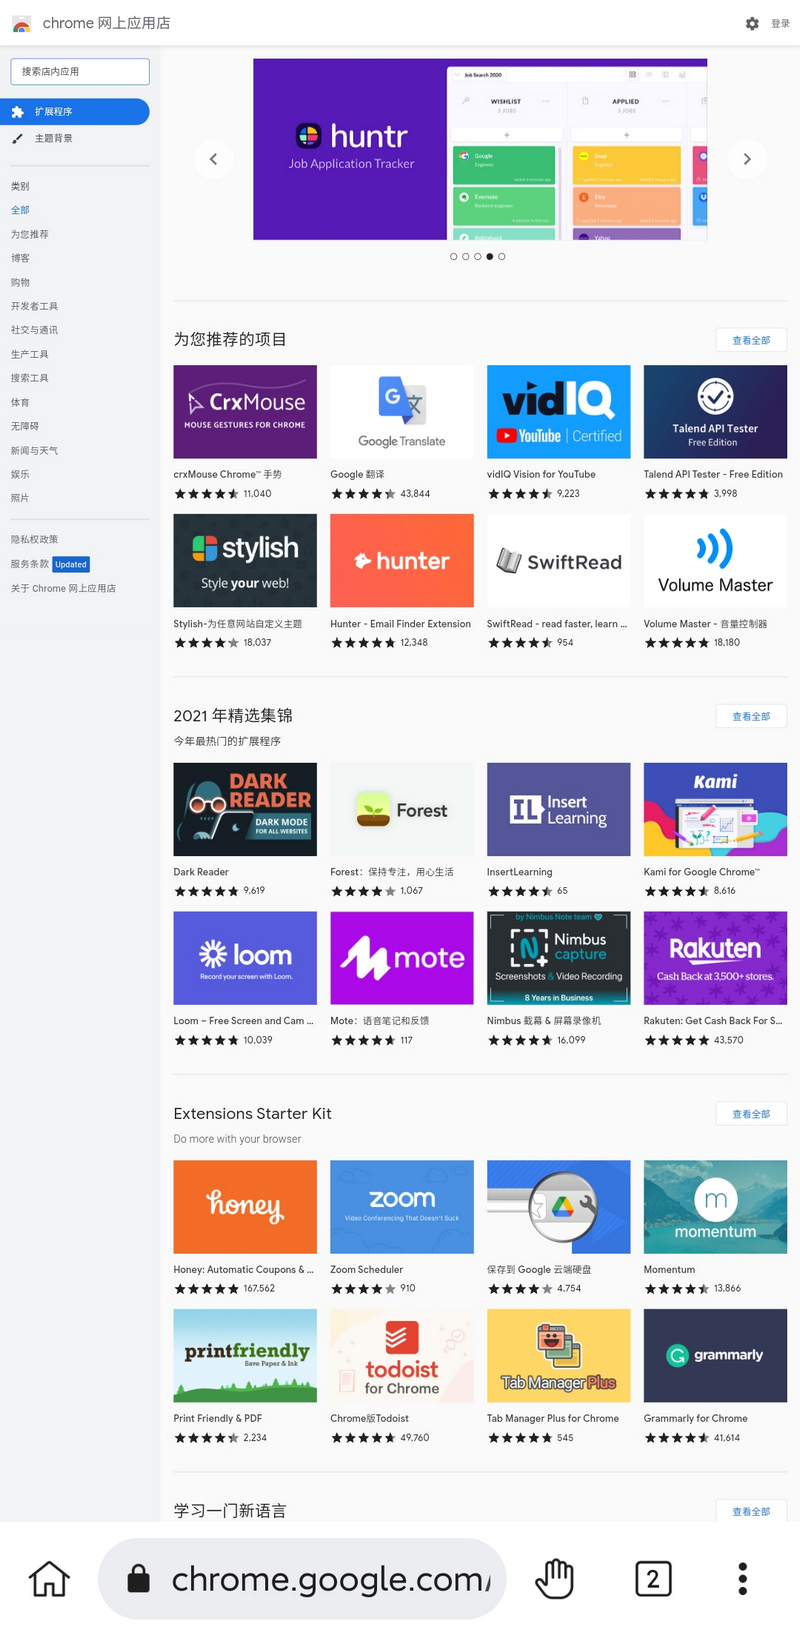Open the settings gear icon
Image resolution: width=800 pixels, height=1630 pixels.
tap(752, 23)
